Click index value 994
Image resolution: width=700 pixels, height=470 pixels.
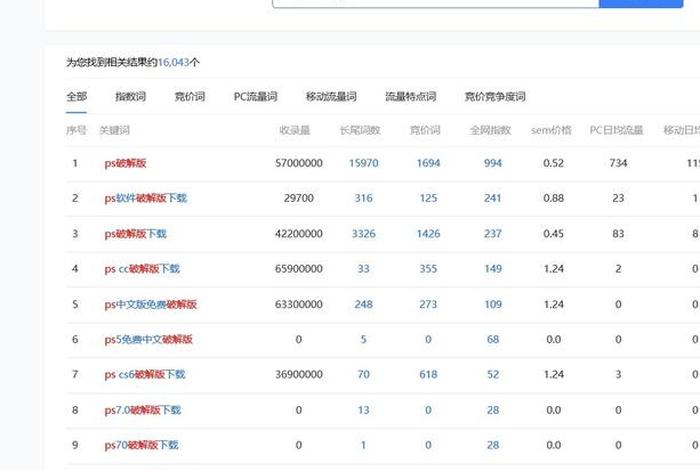pos(493,163)
